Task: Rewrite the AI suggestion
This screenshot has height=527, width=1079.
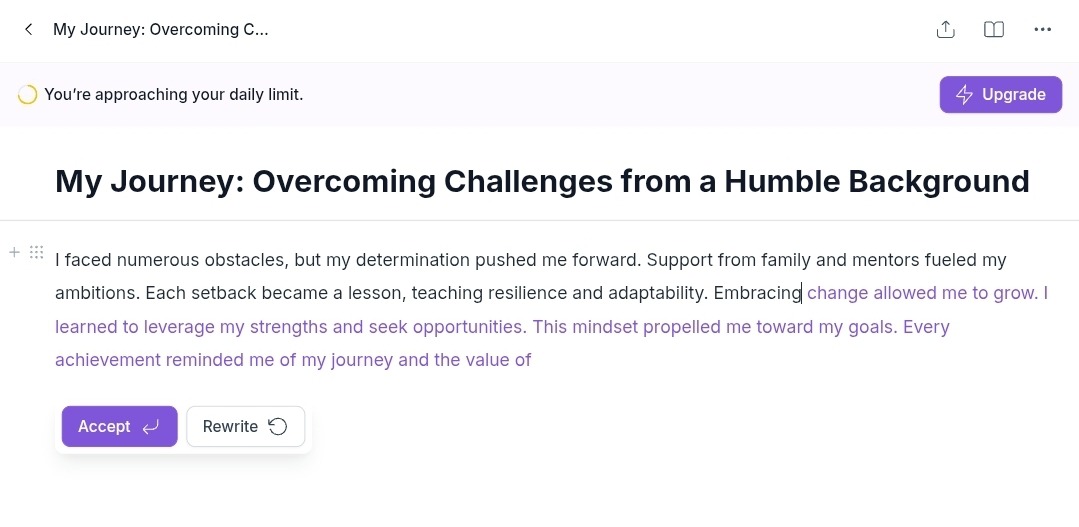Action: pyautogui.click(x=246, y=427)
